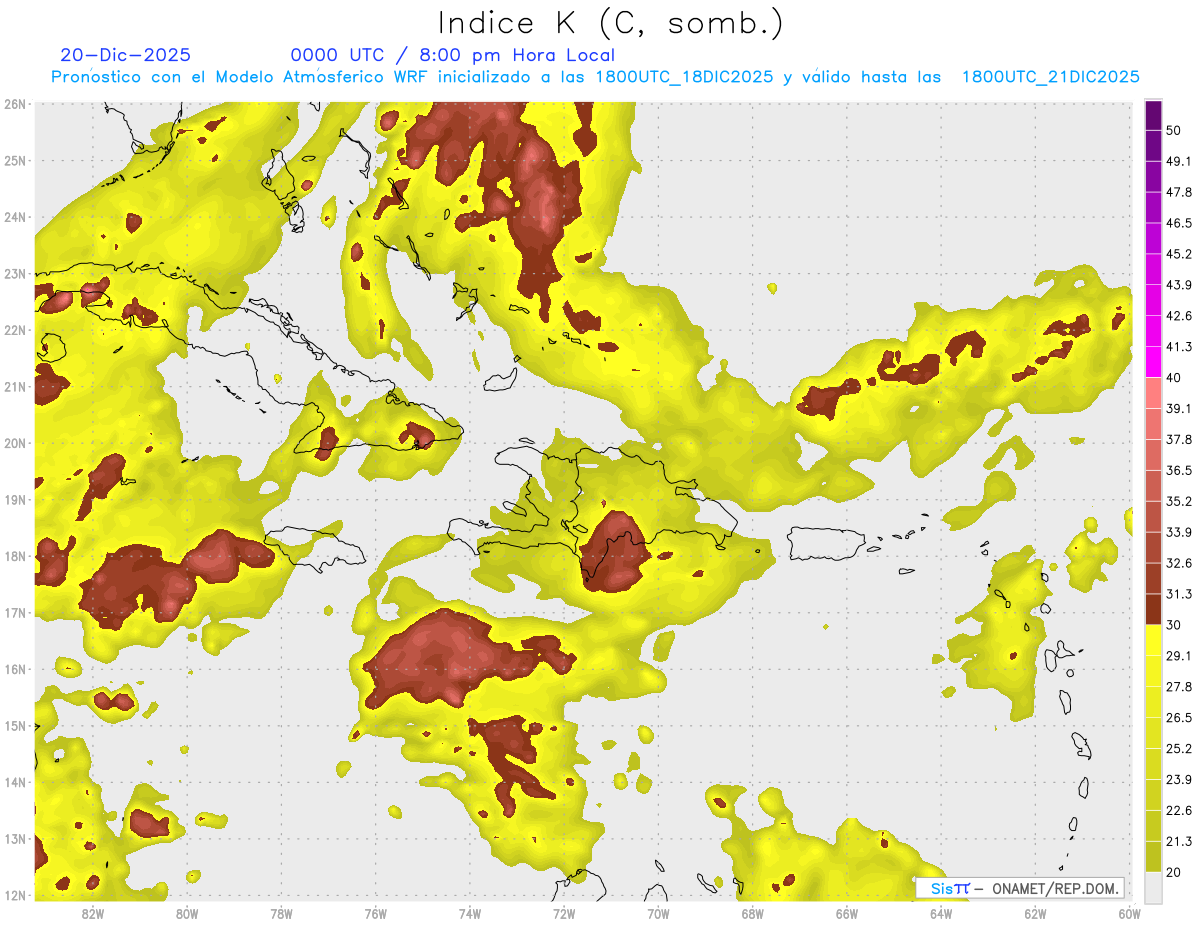Image resolution: width=1200 pixels, height=927 pixels.
Task: Click the 13N latitude label
Action: click(14, 838)
